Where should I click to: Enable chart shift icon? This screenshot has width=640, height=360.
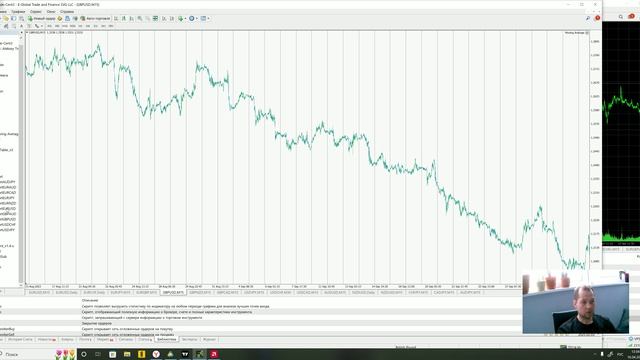coord(172,18)
